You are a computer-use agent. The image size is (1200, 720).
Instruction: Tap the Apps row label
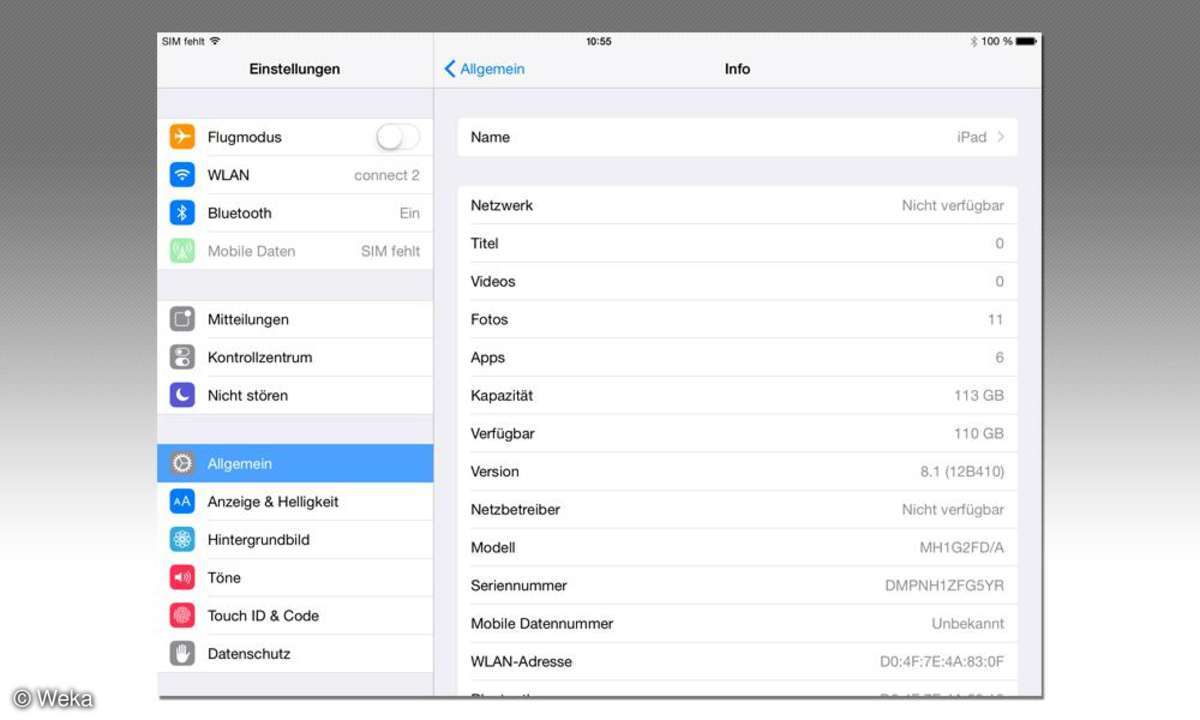click(488, 357)
